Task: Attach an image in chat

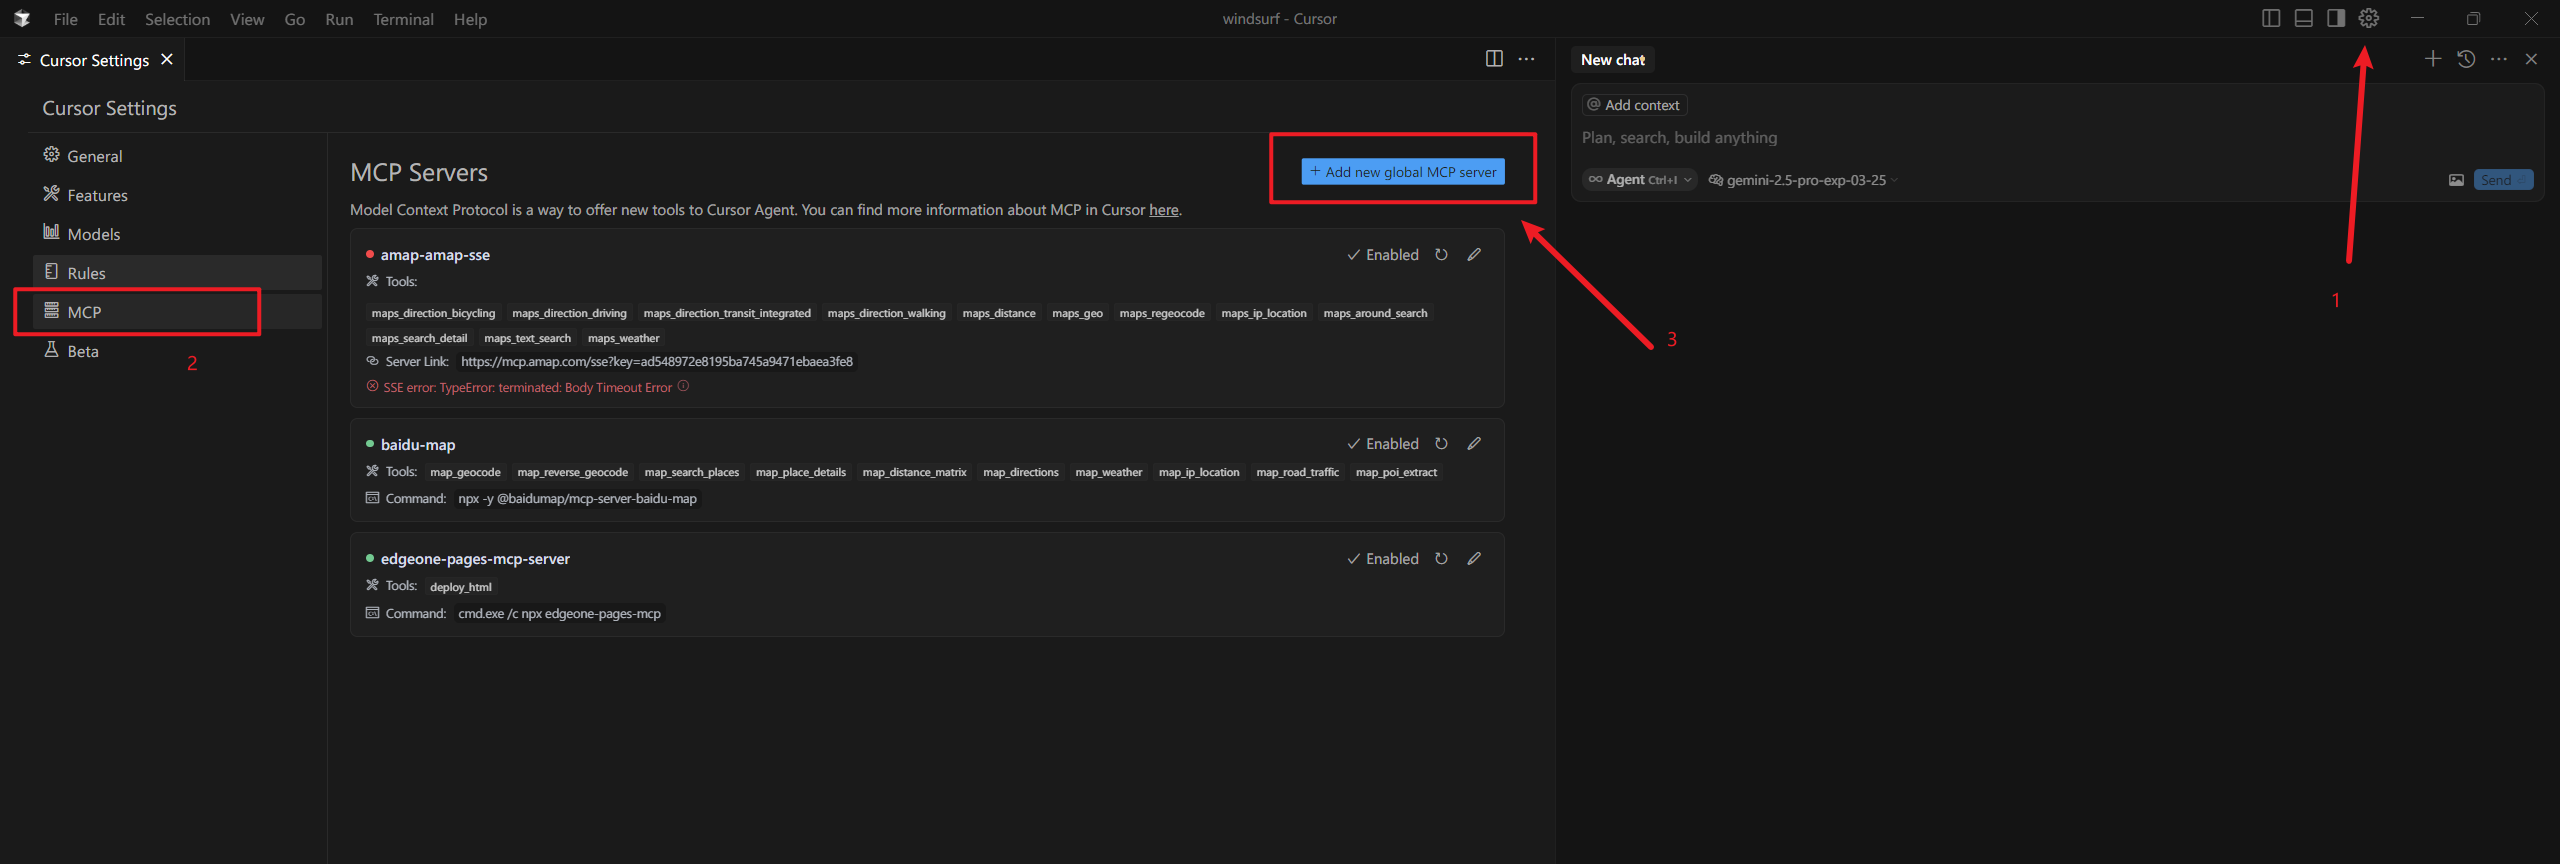Action: coord(2456,180)
